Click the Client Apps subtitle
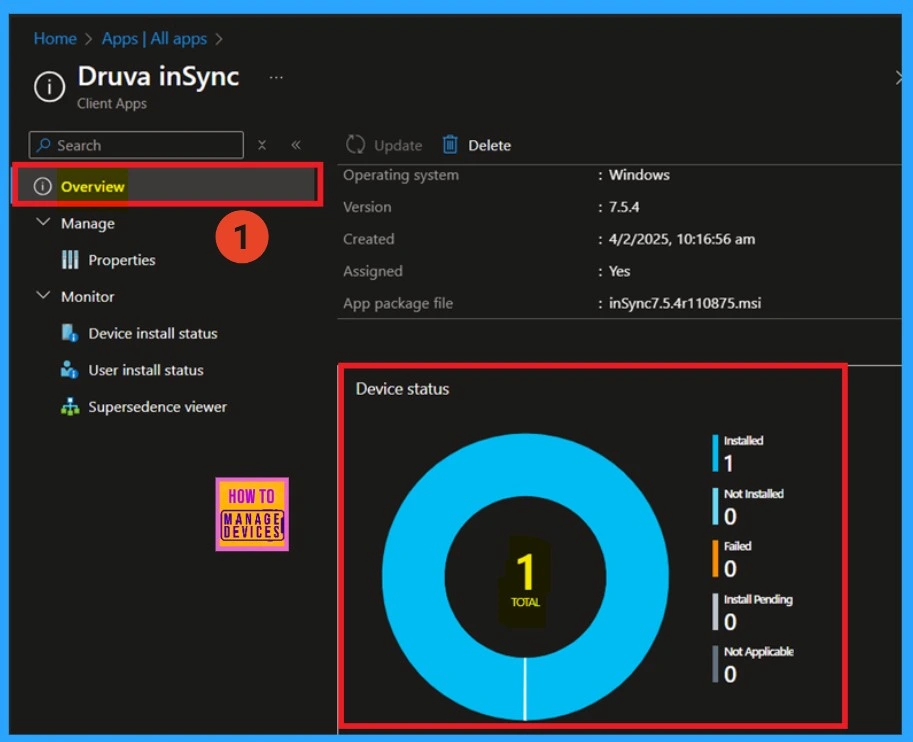This screenshot has width=913, height=742. (112, 104)
